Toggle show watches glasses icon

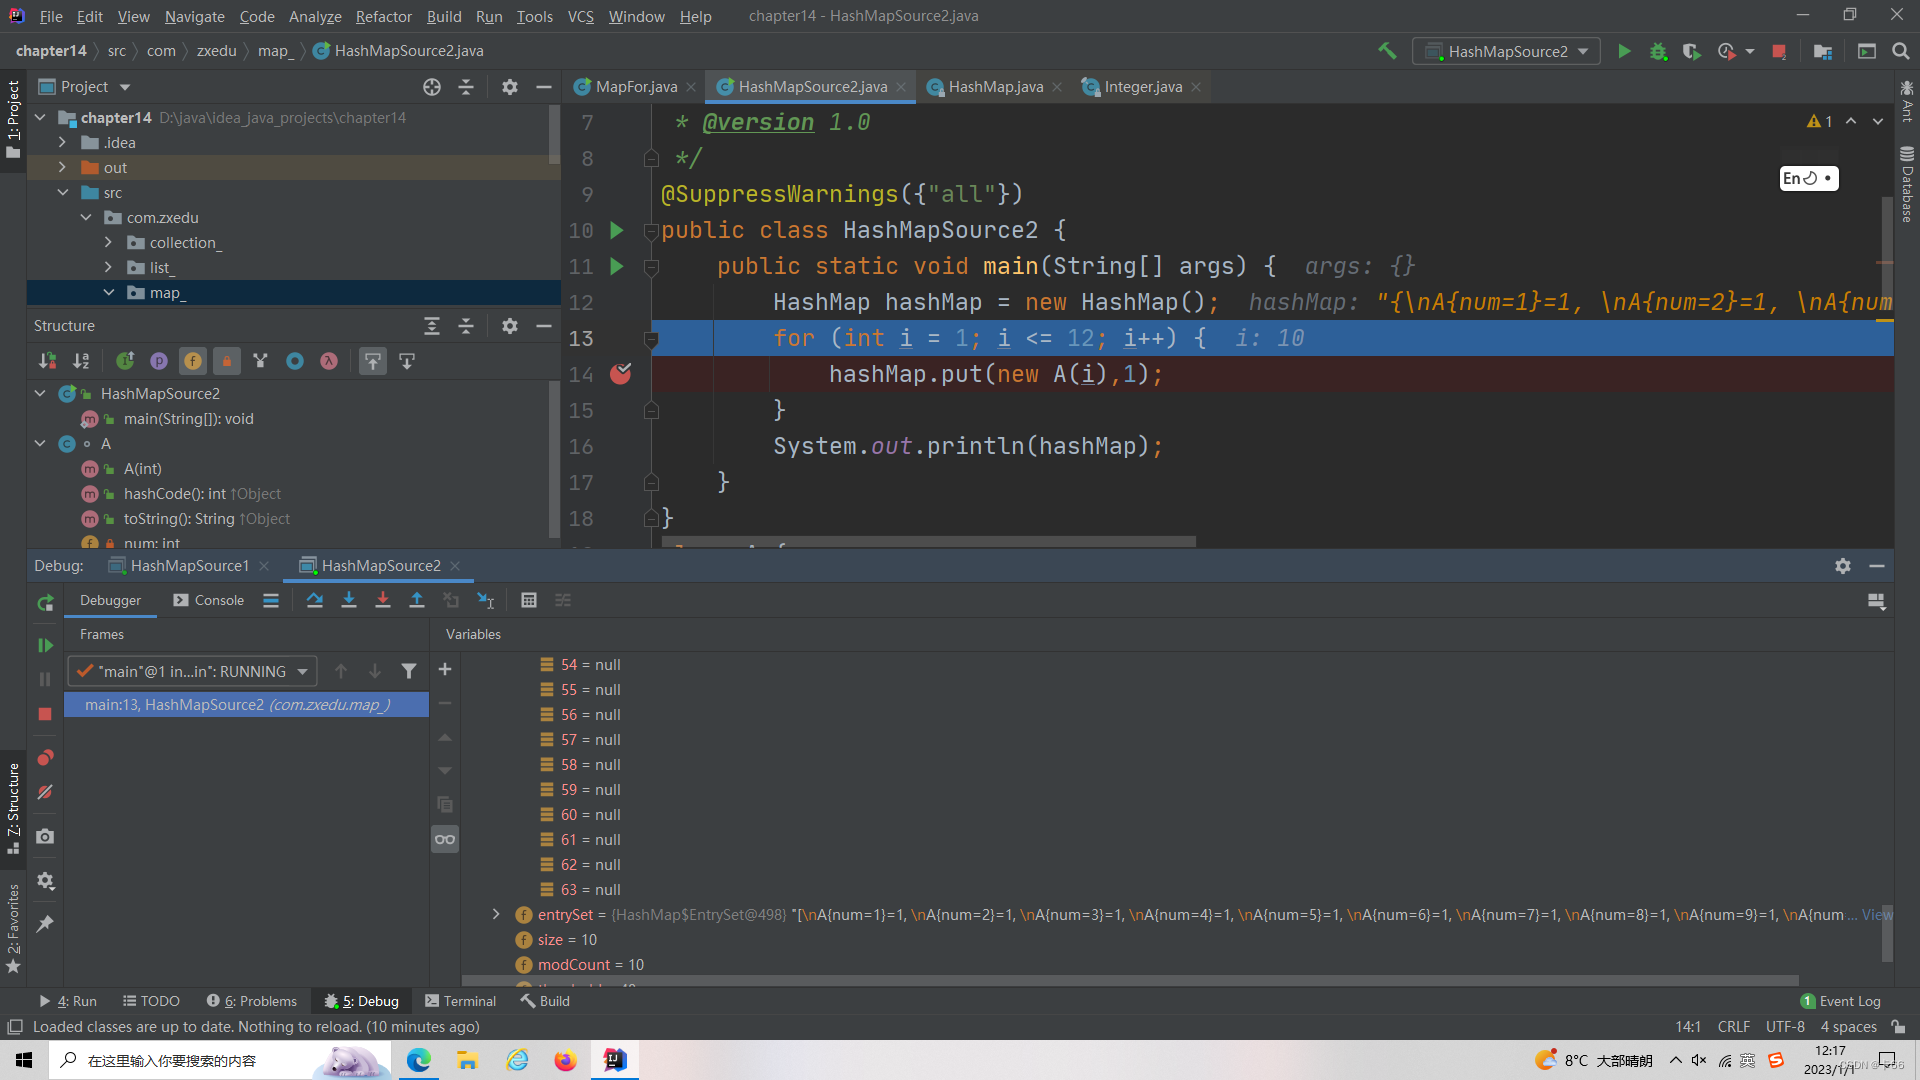point(445,839)
